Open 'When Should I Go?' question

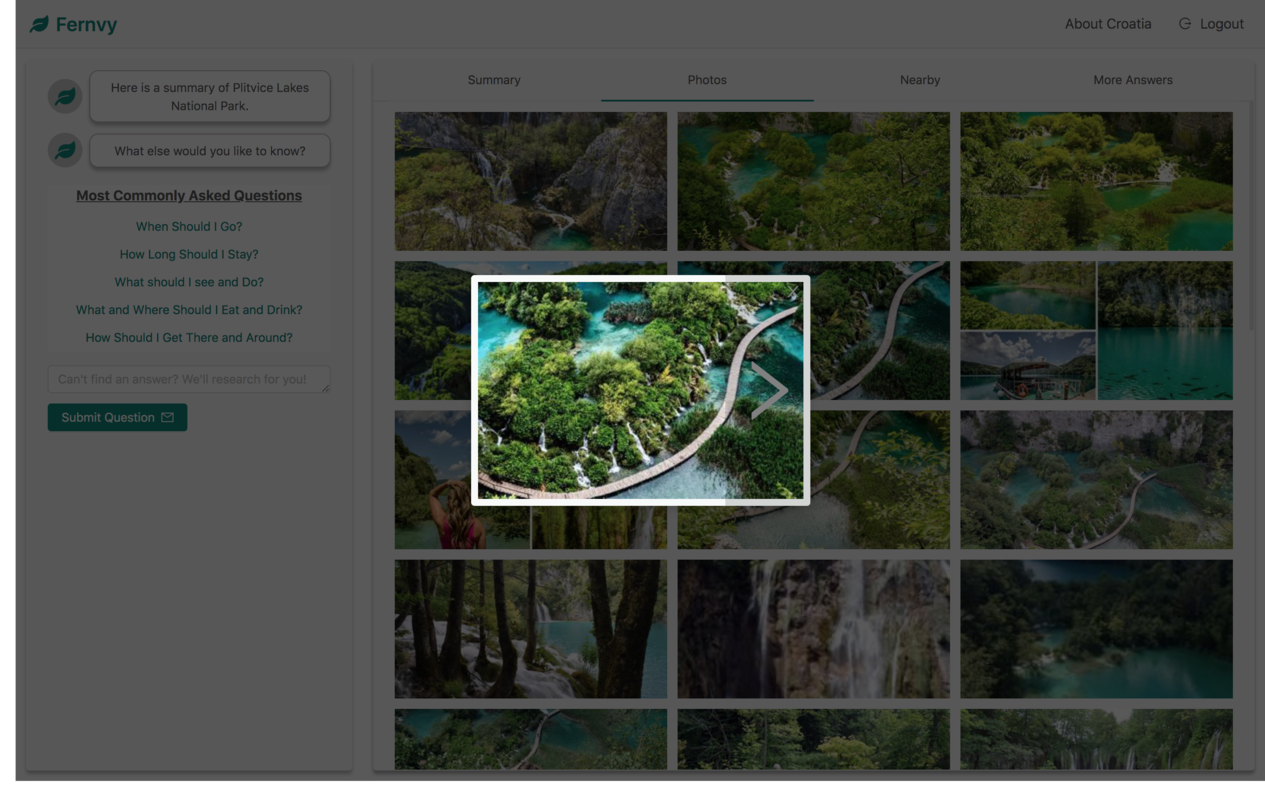pos(188,226)
